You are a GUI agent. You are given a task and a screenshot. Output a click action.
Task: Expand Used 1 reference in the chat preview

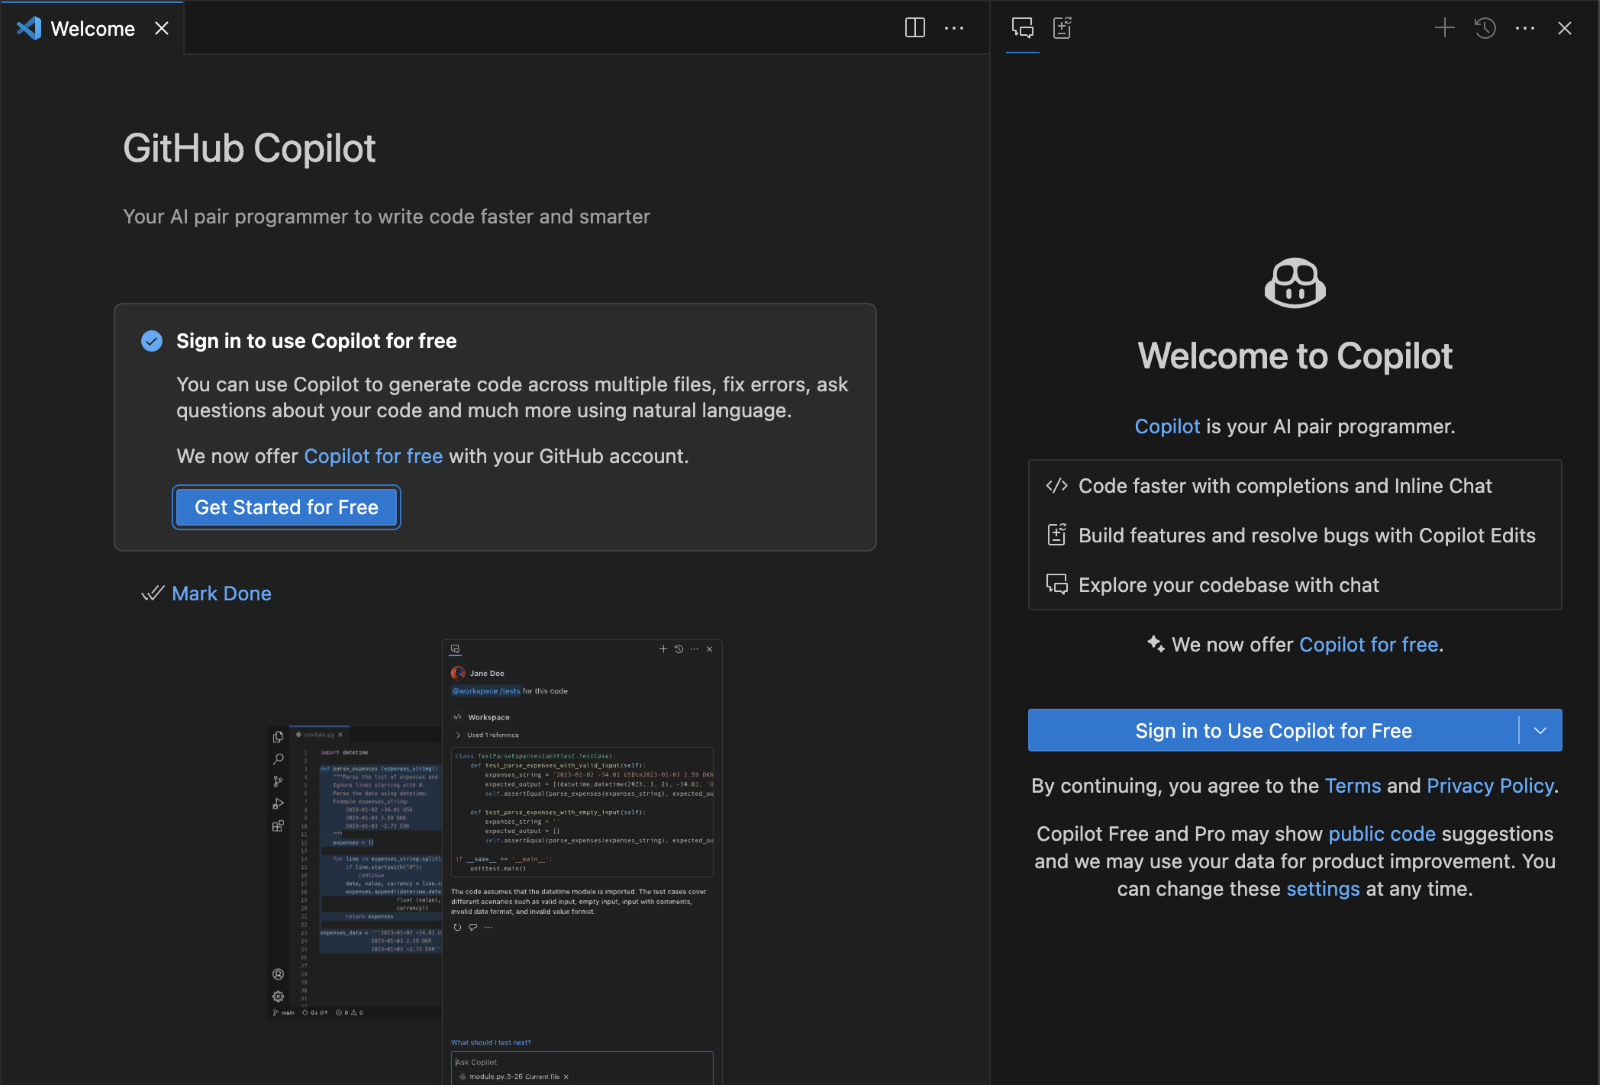tap(495, 734)
